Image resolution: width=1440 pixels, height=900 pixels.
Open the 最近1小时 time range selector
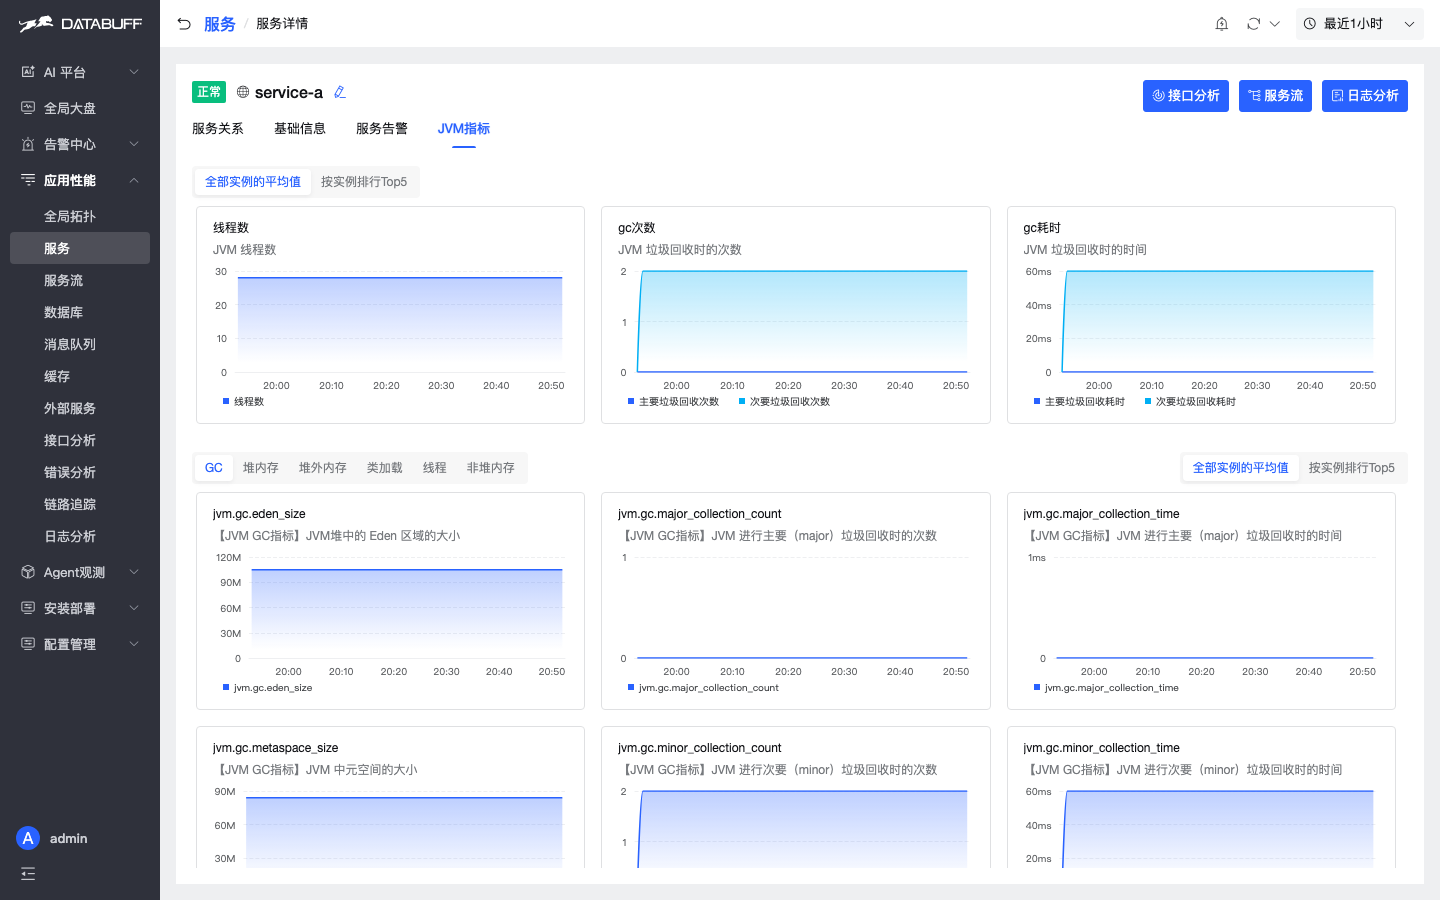[1359, 23]
